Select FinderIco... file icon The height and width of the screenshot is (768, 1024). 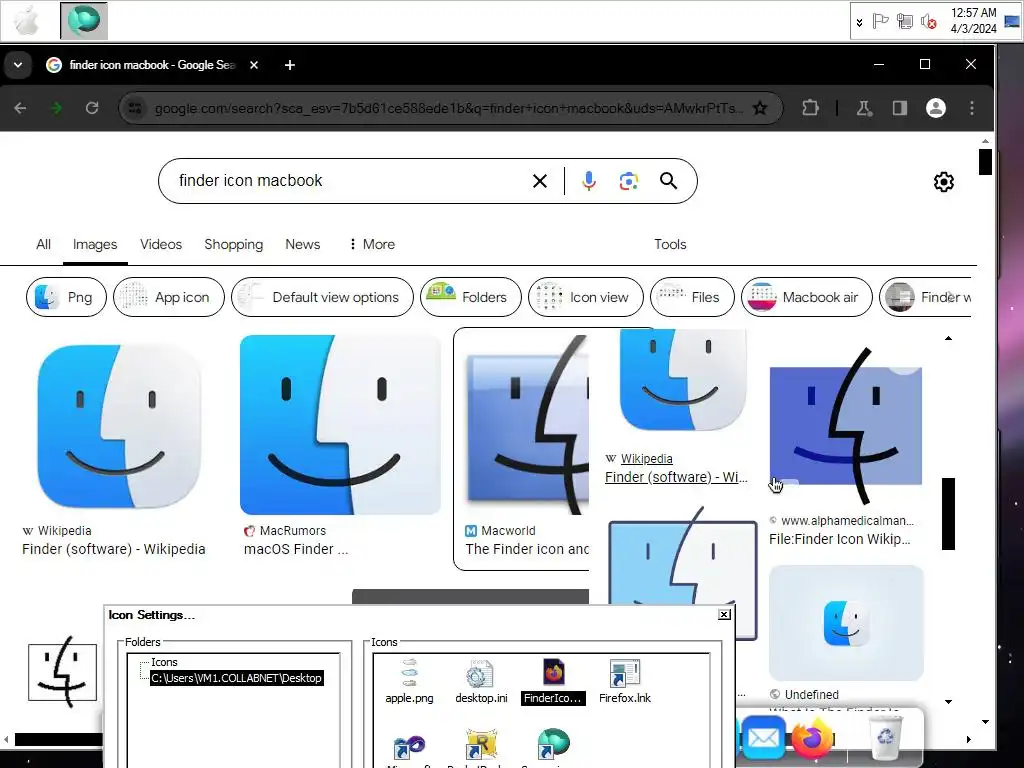click(x=553, y=682)
